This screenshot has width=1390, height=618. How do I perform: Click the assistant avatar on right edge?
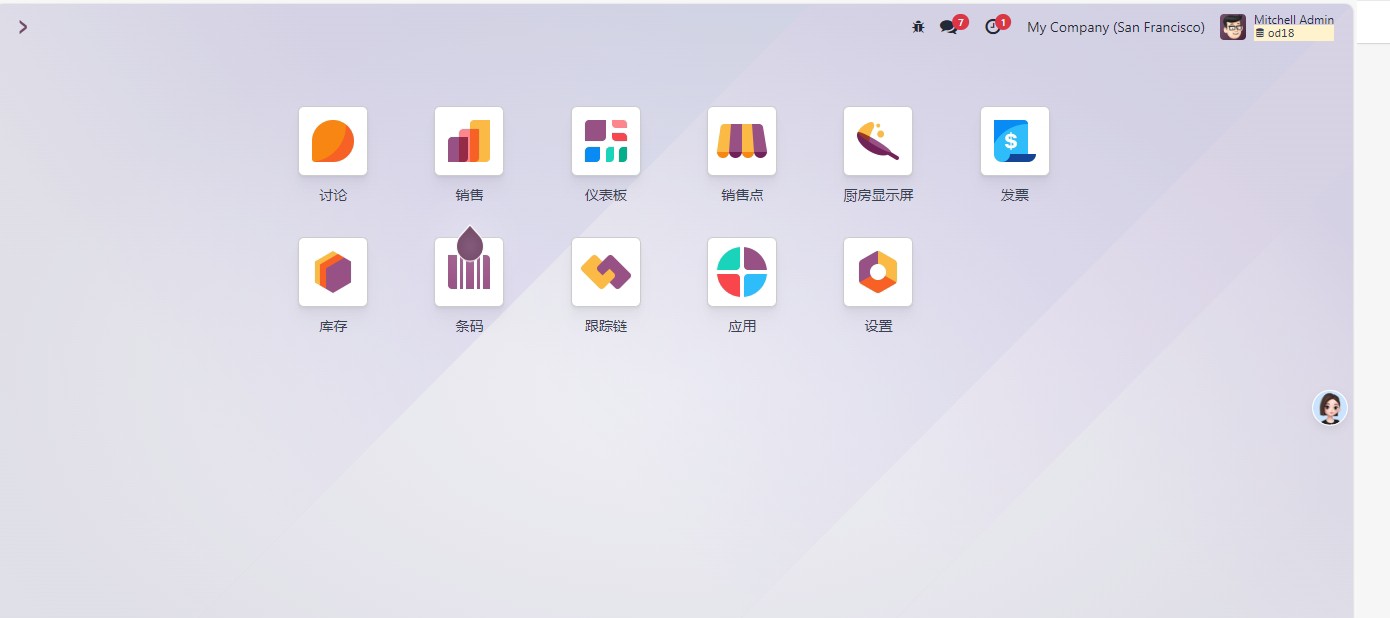pos(1330,407)
